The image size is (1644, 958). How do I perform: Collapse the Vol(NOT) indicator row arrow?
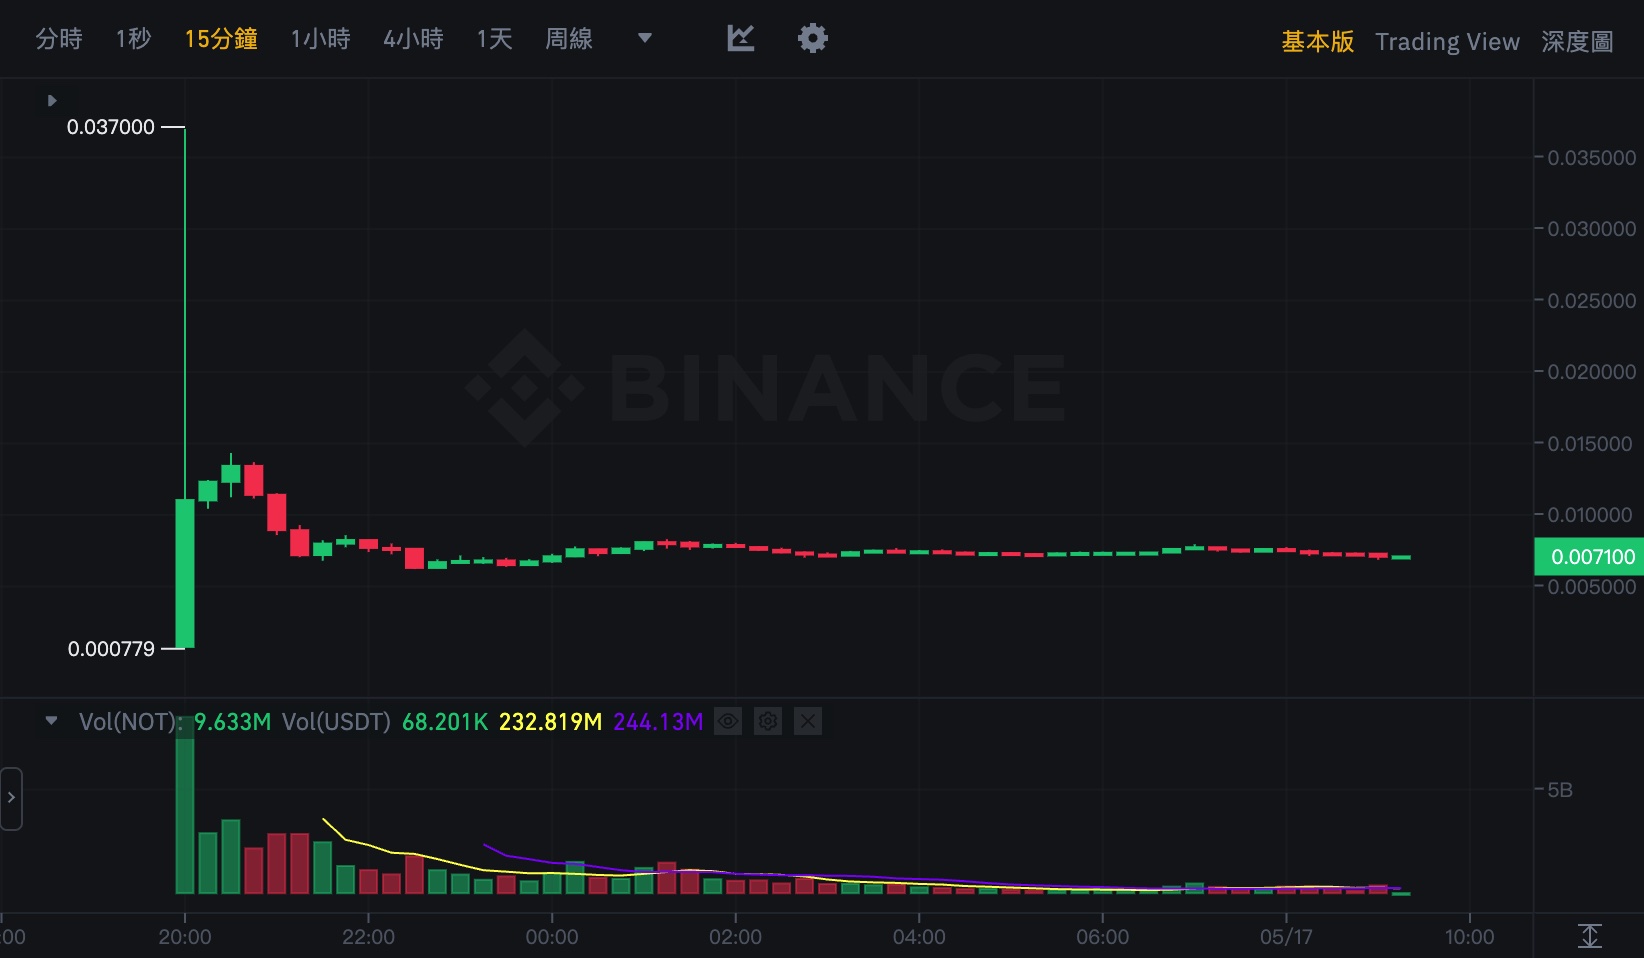click(51, 721)
